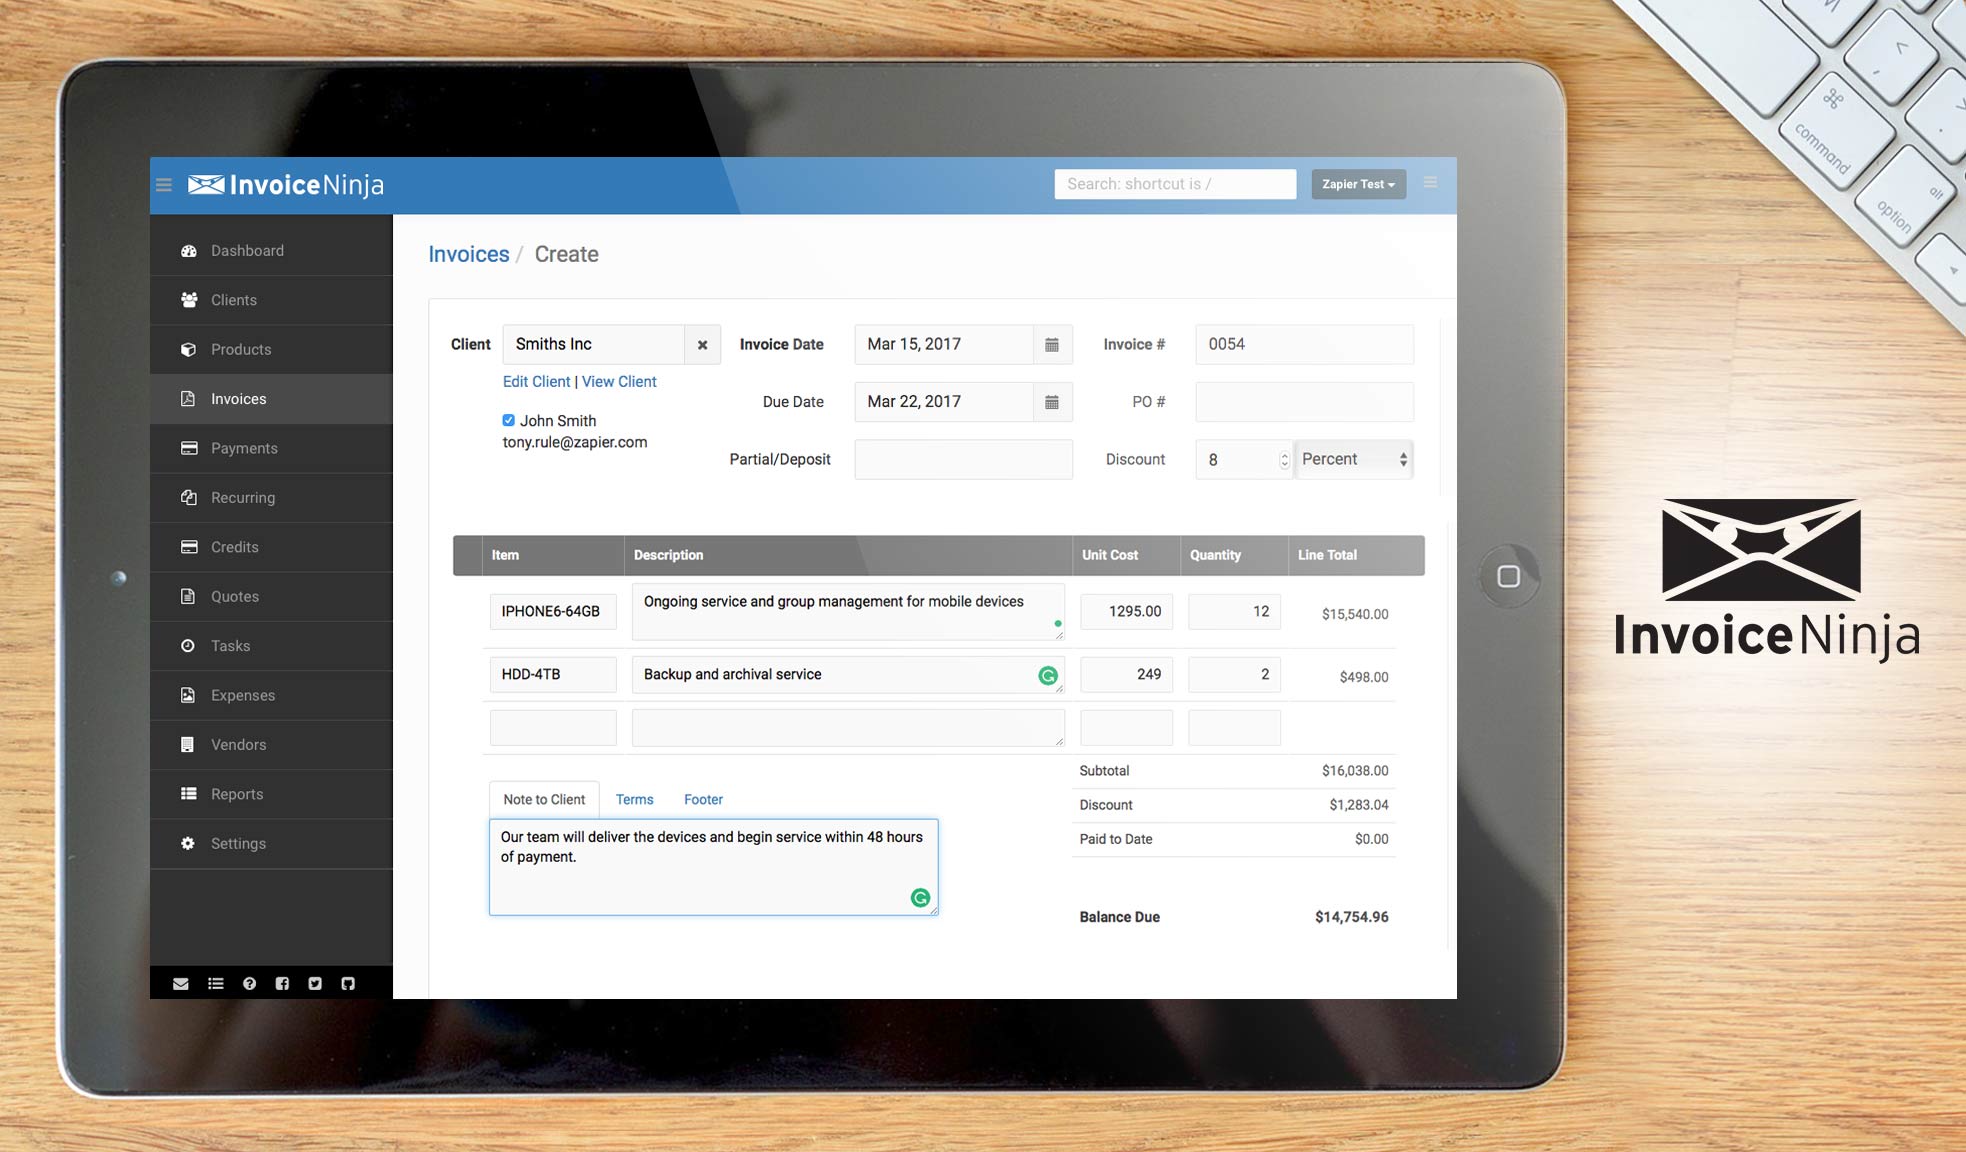Open right-side panel menu icon in header

[x=1430, y=183]
